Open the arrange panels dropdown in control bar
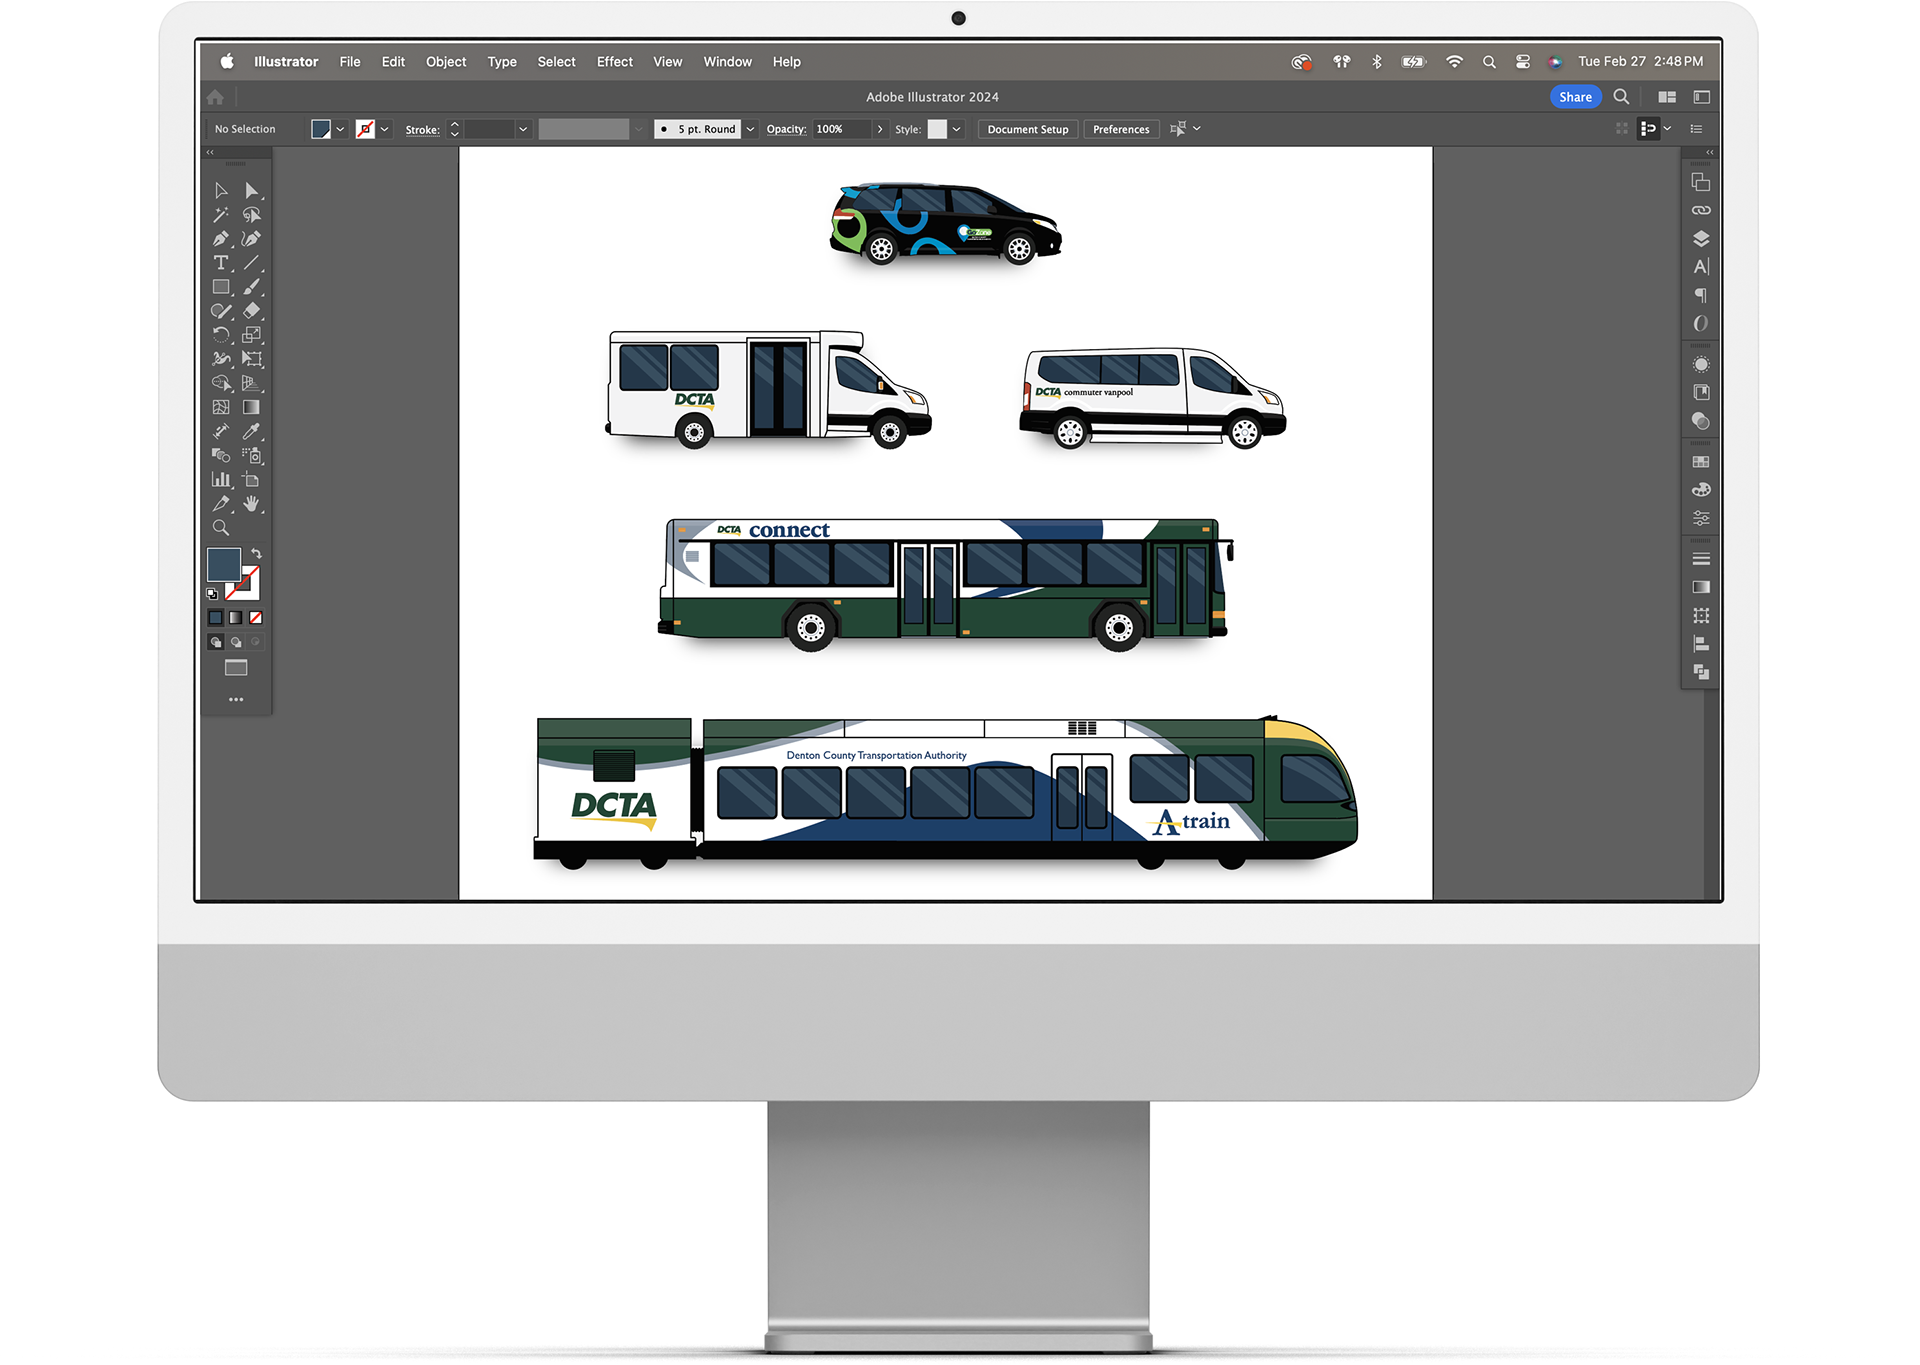The height and width of the screenshot is (1365, 1920). click(1667, 128)
